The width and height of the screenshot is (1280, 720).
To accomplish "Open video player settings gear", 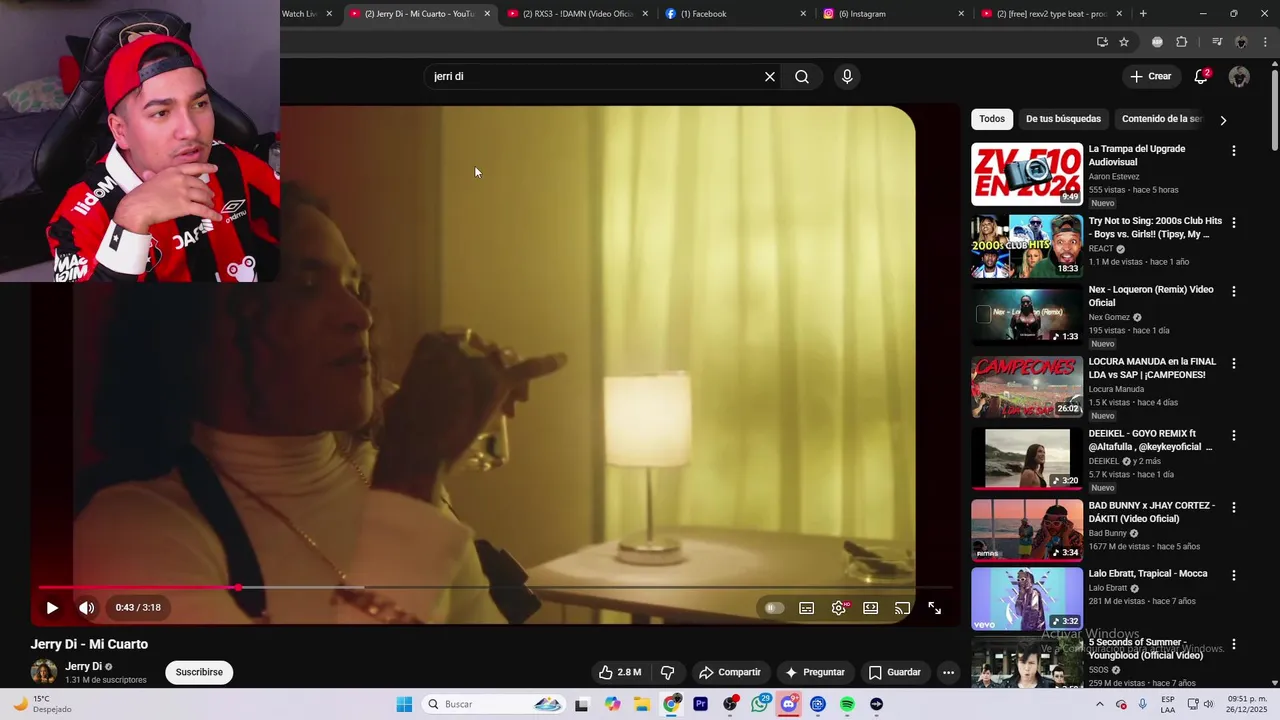I will [839, 607].
